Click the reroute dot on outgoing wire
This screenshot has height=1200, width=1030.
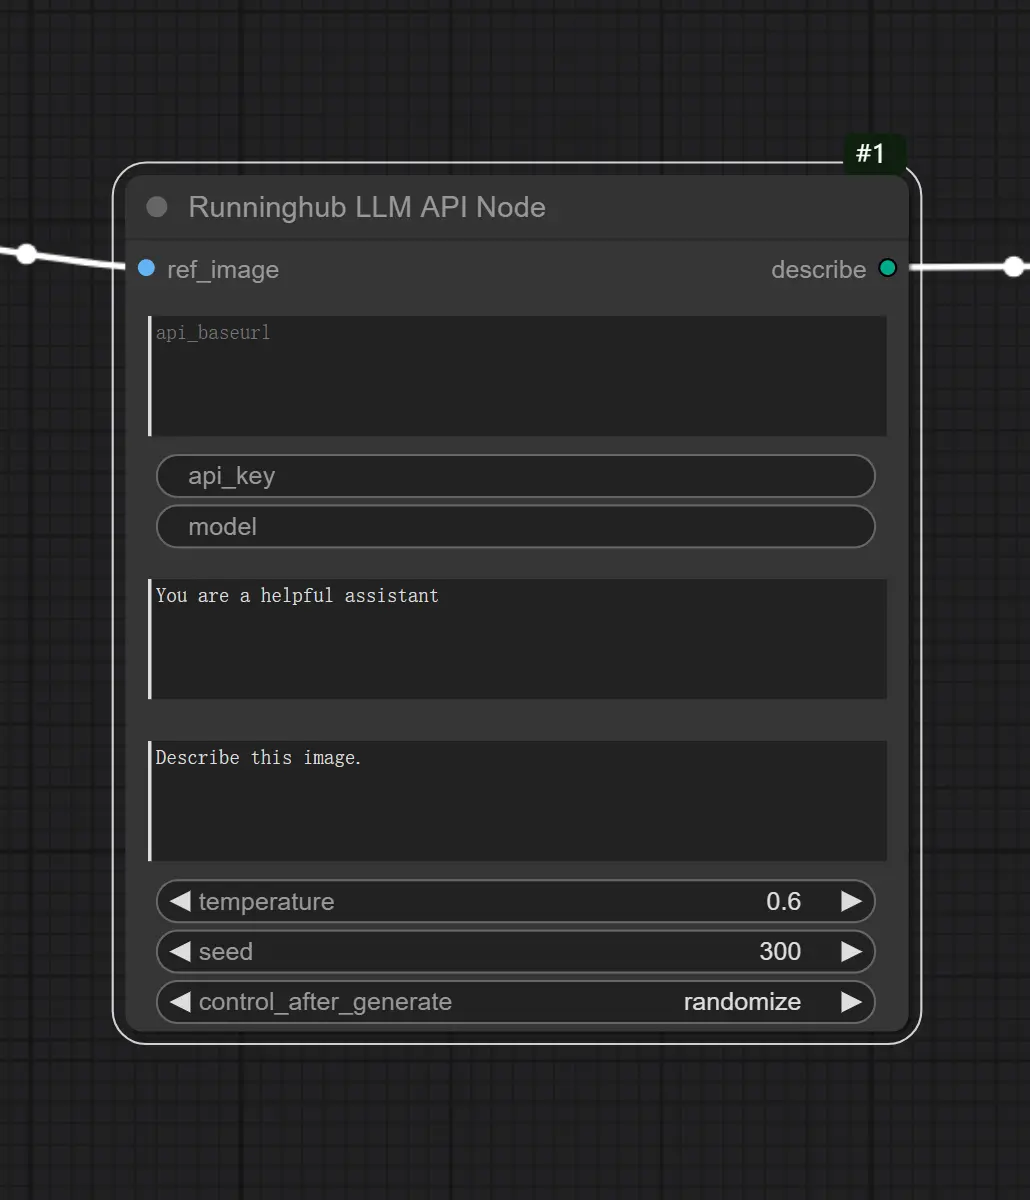point(1014,266)
